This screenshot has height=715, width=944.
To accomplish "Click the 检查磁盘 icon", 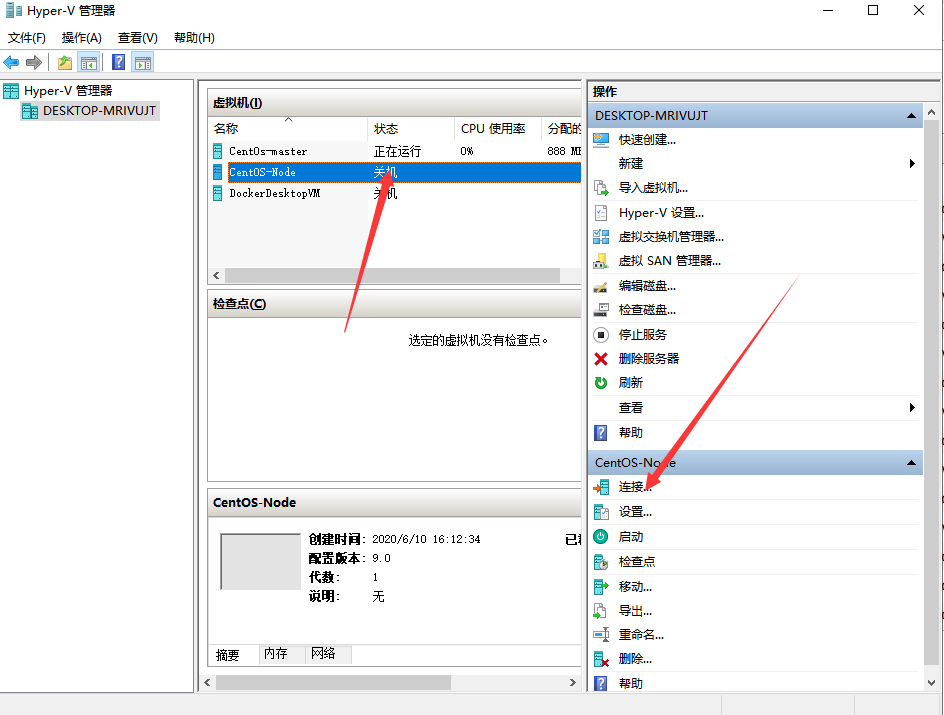I will tap(601, 310).
